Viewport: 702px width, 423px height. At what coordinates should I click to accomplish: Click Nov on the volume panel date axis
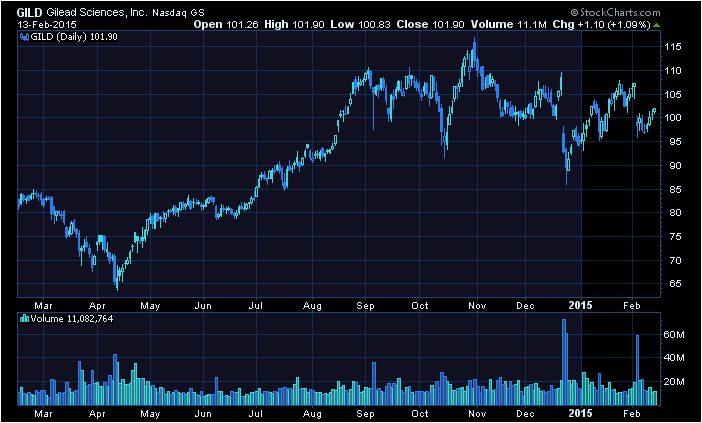[x=478, y=414]
